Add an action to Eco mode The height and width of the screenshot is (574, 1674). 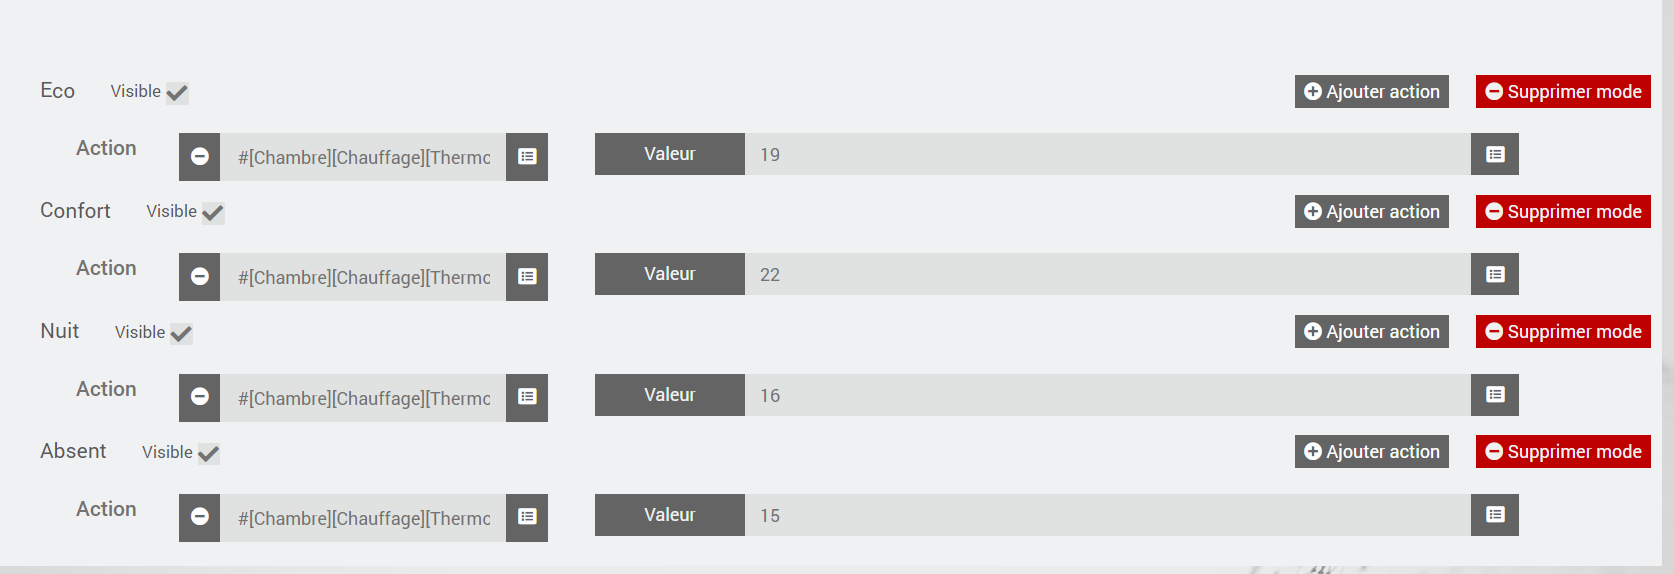coord(1371,92)
